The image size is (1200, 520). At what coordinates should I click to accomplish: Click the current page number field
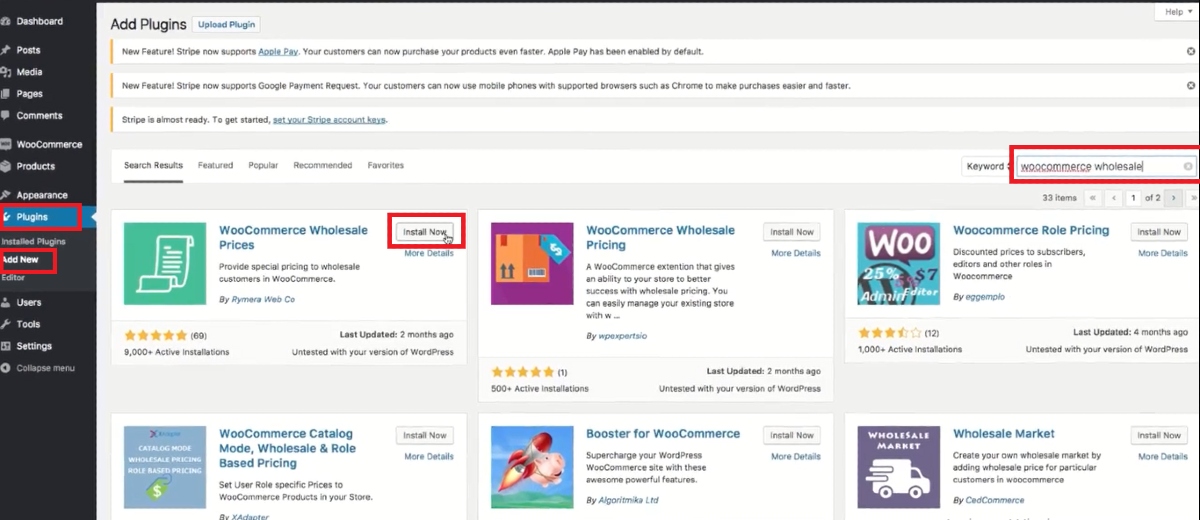coord(1134,198)
